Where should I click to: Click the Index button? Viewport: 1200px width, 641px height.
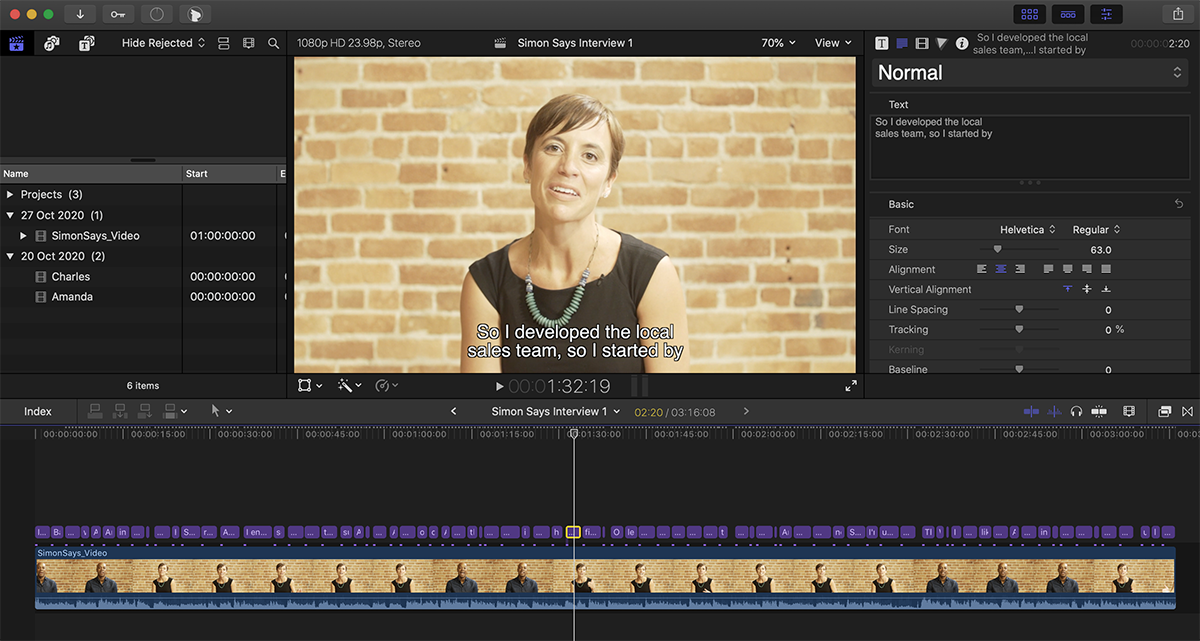click(x=37, y=410)
